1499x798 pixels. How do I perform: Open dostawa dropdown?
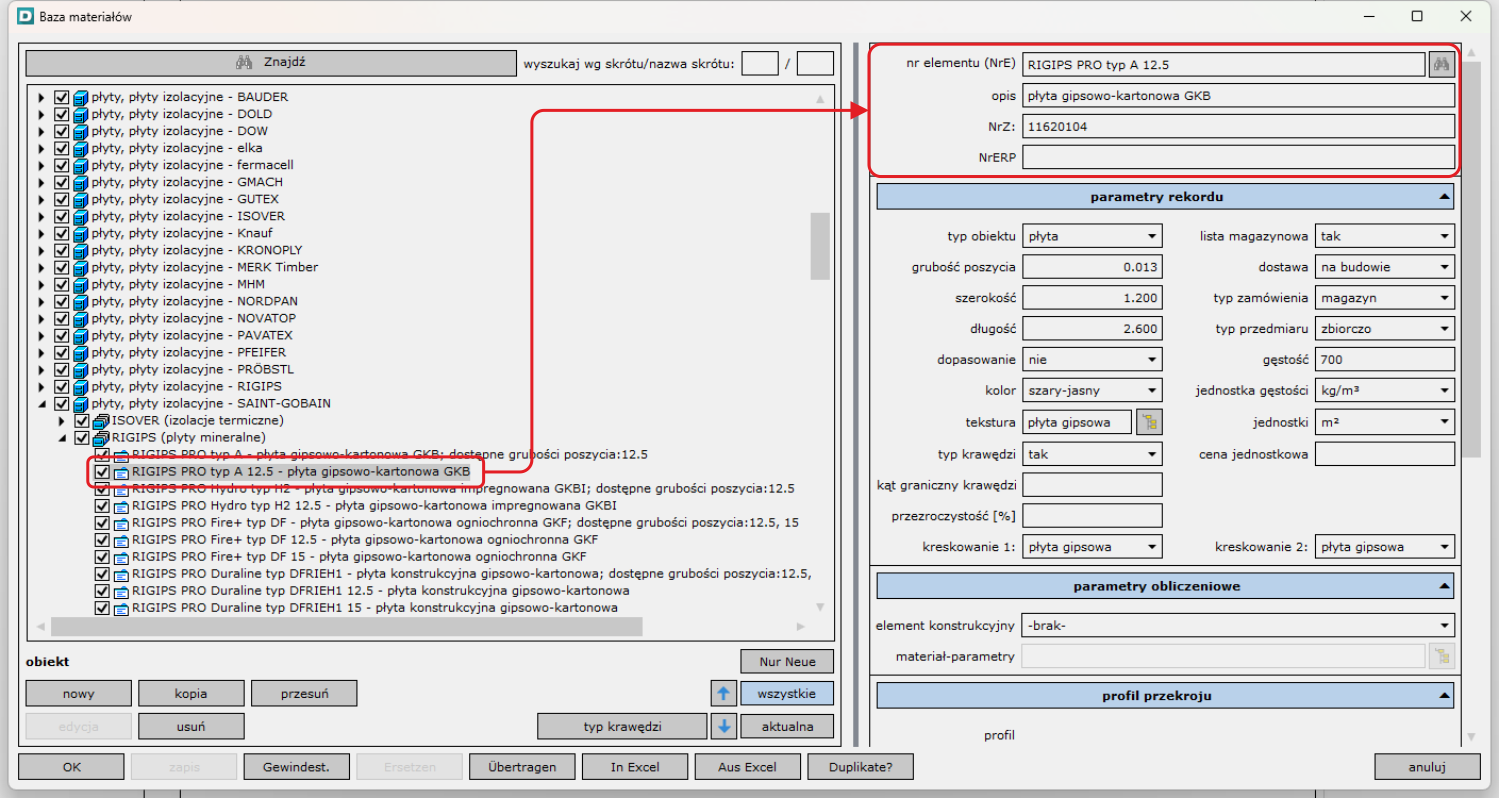pos(1385,268)
